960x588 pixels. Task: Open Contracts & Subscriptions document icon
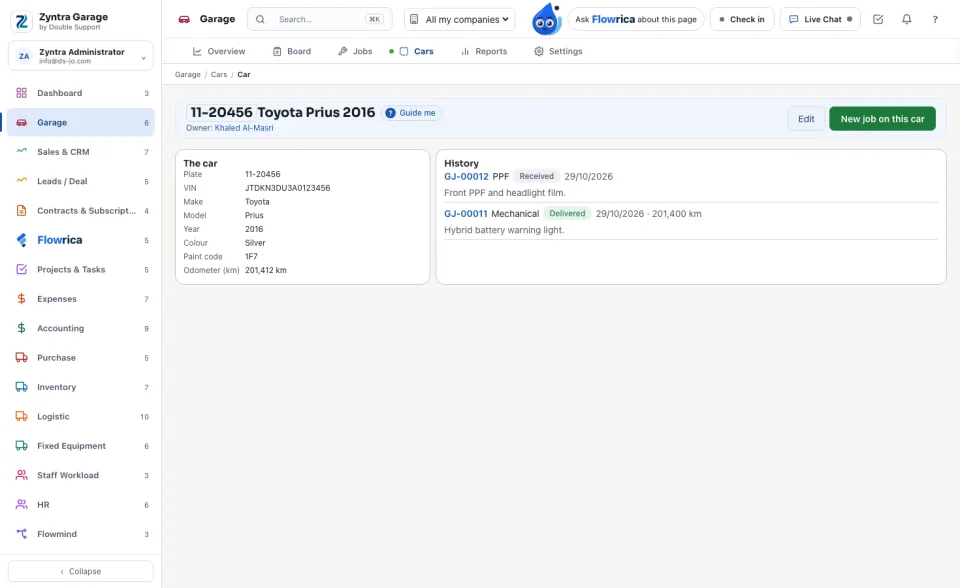(x=21, y=211)
